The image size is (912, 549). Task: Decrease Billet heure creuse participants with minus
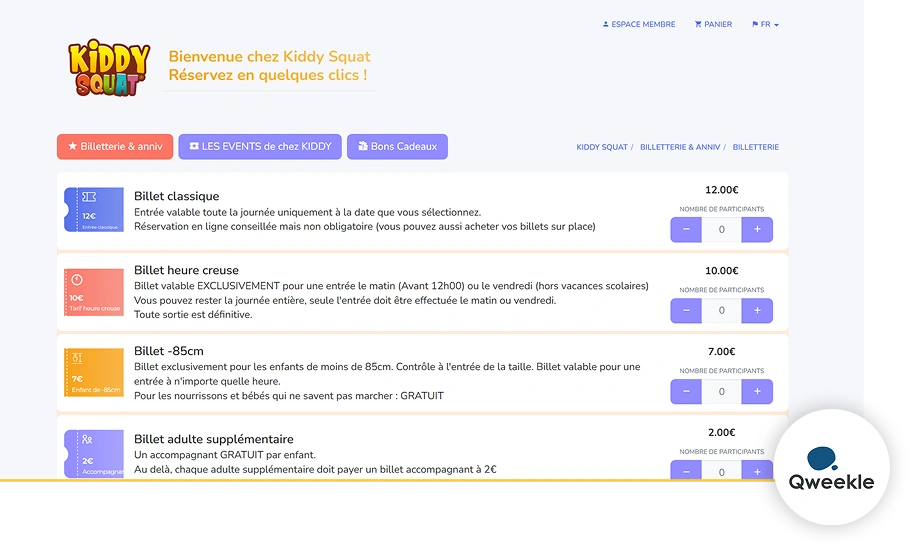(x=686, y=311)
